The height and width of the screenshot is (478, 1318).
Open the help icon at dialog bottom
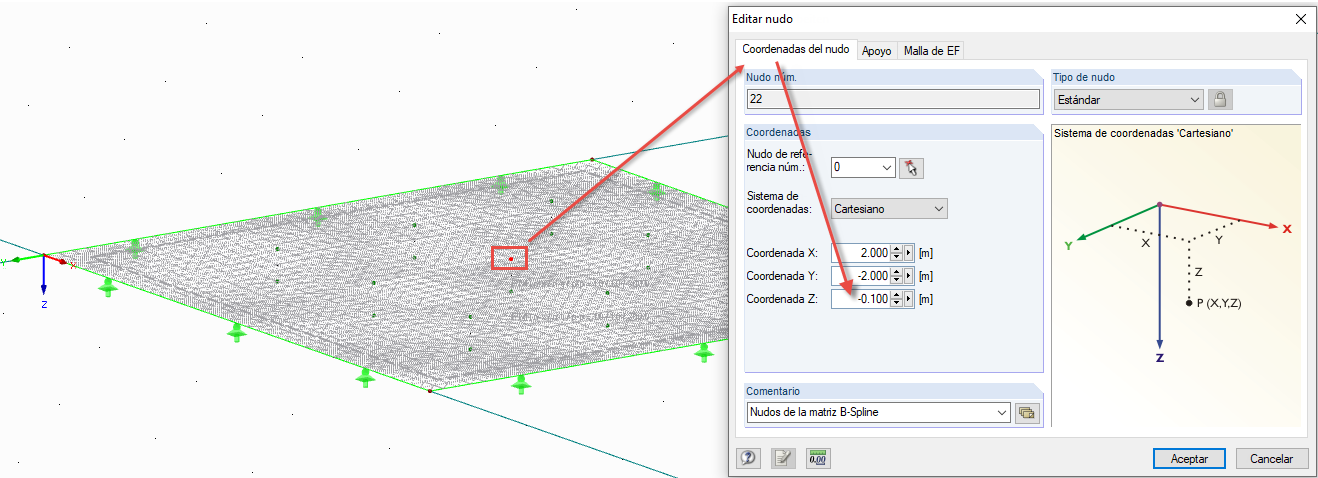pyautogui.click(x=747, y=458)
